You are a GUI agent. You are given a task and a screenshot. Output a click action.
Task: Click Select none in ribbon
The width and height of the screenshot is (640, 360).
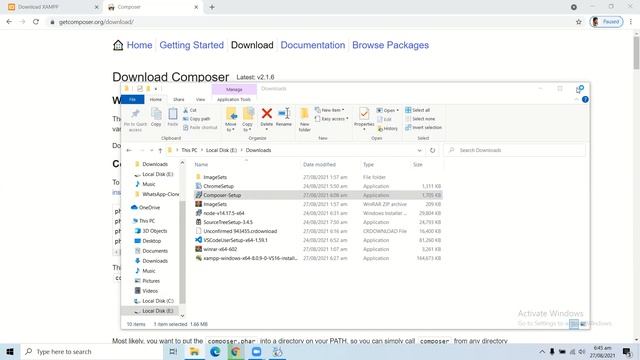pos(420,119)
